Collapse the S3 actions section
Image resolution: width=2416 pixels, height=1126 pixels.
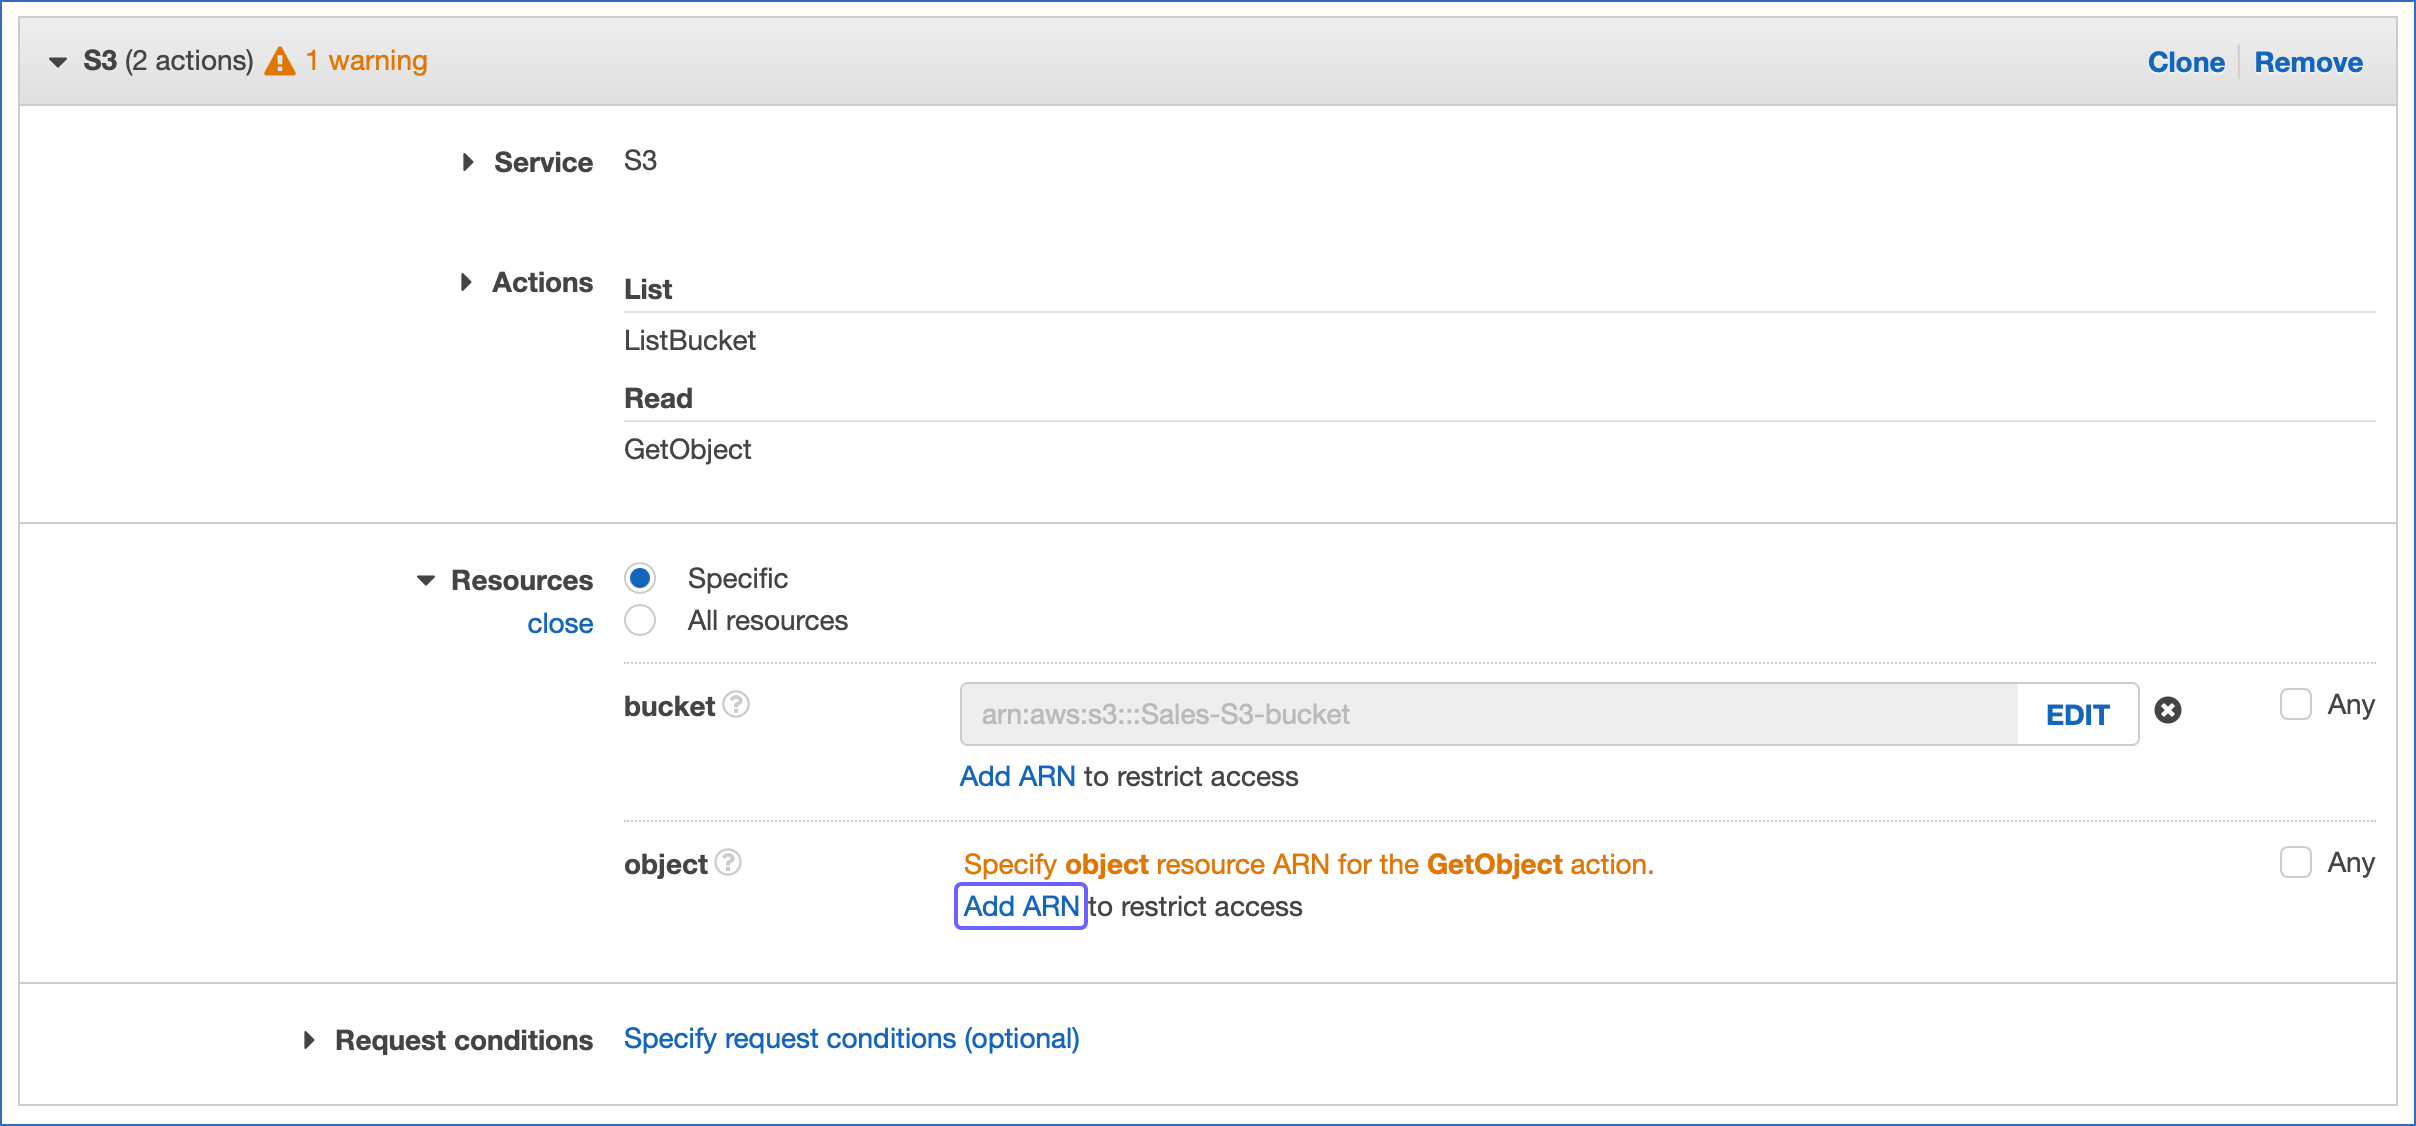click(57, 60)
